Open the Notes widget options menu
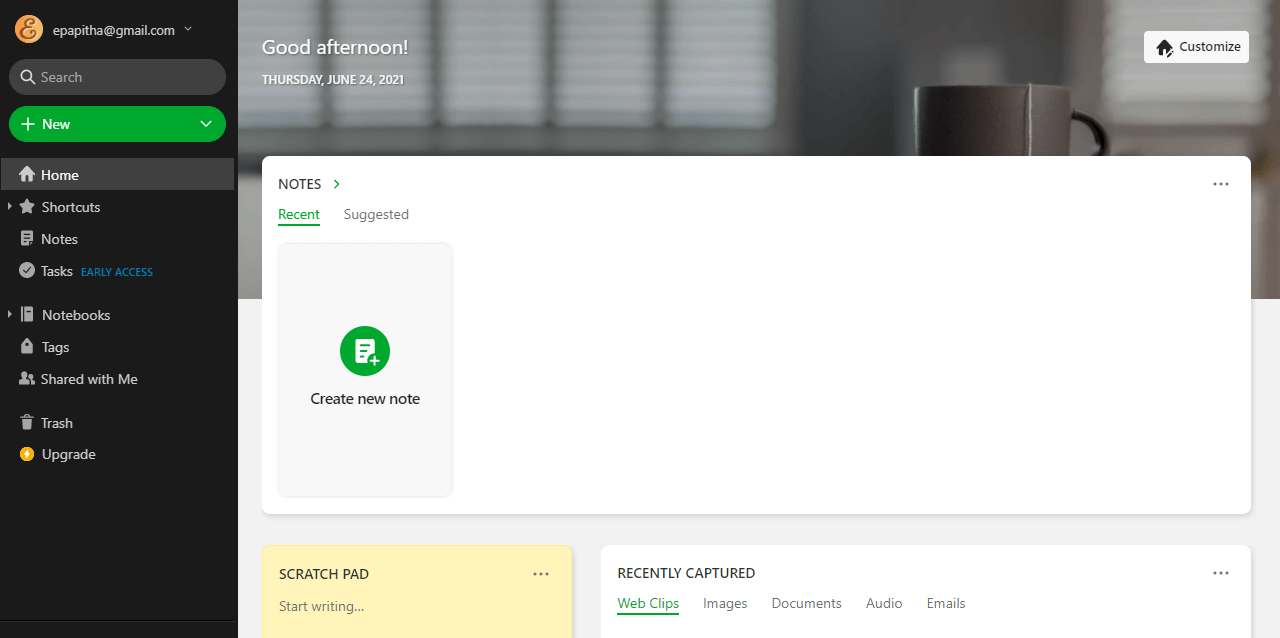Viewport: 1280px width, 638px height. click(1220, 184)
